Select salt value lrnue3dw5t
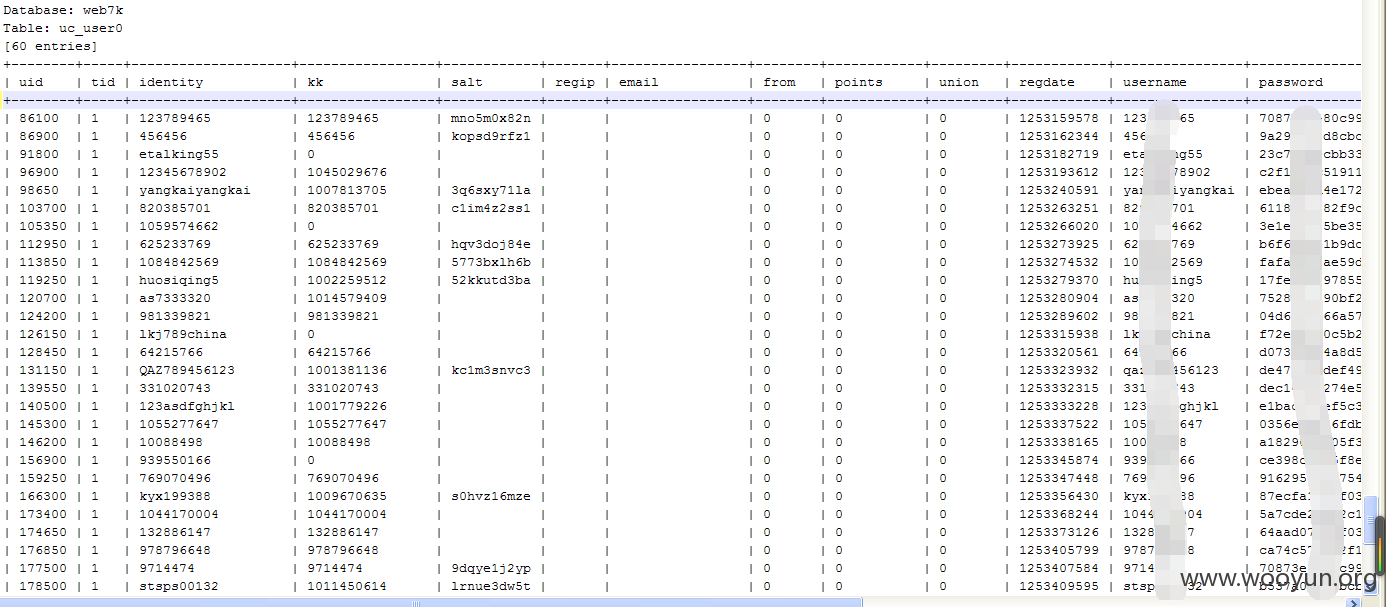This screenshot has width=1386, height=607. pyautogui.click(x=491, y=586)
